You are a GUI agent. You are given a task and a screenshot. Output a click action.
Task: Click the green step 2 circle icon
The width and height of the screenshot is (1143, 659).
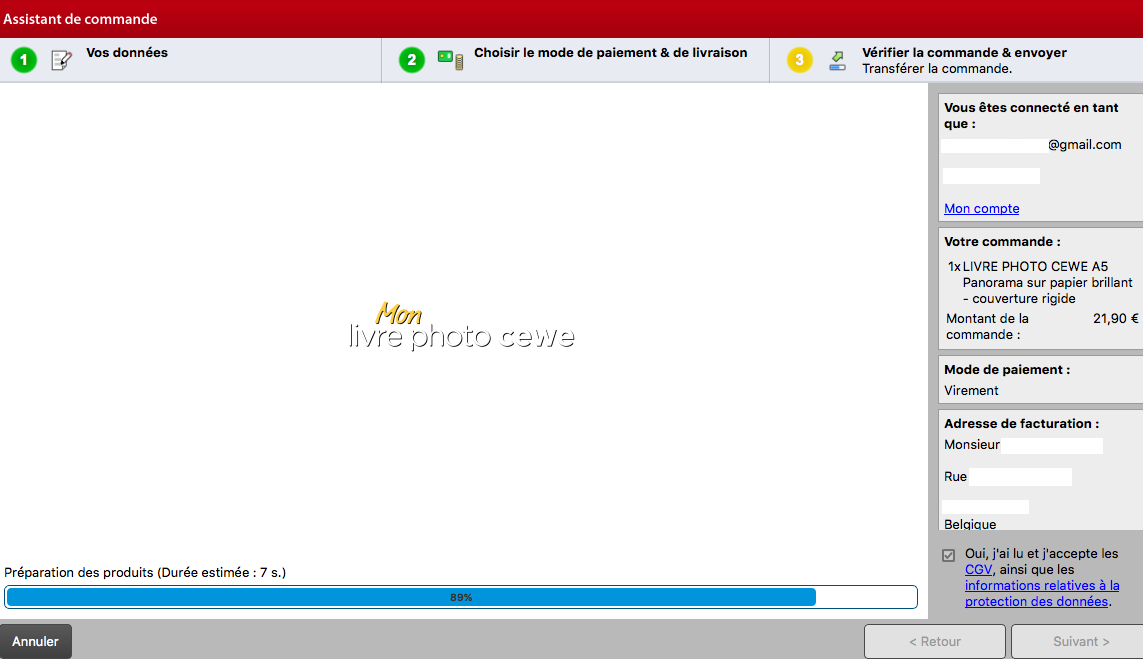412,60
